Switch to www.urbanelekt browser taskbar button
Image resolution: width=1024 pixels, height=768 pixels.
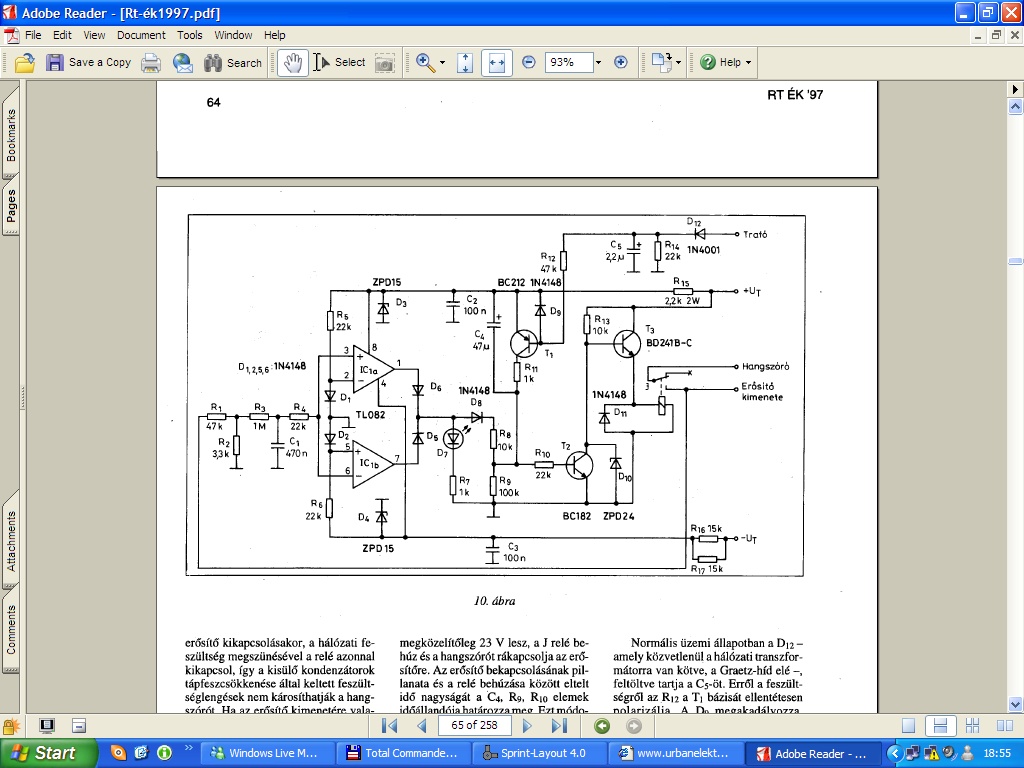coord(675,753)
